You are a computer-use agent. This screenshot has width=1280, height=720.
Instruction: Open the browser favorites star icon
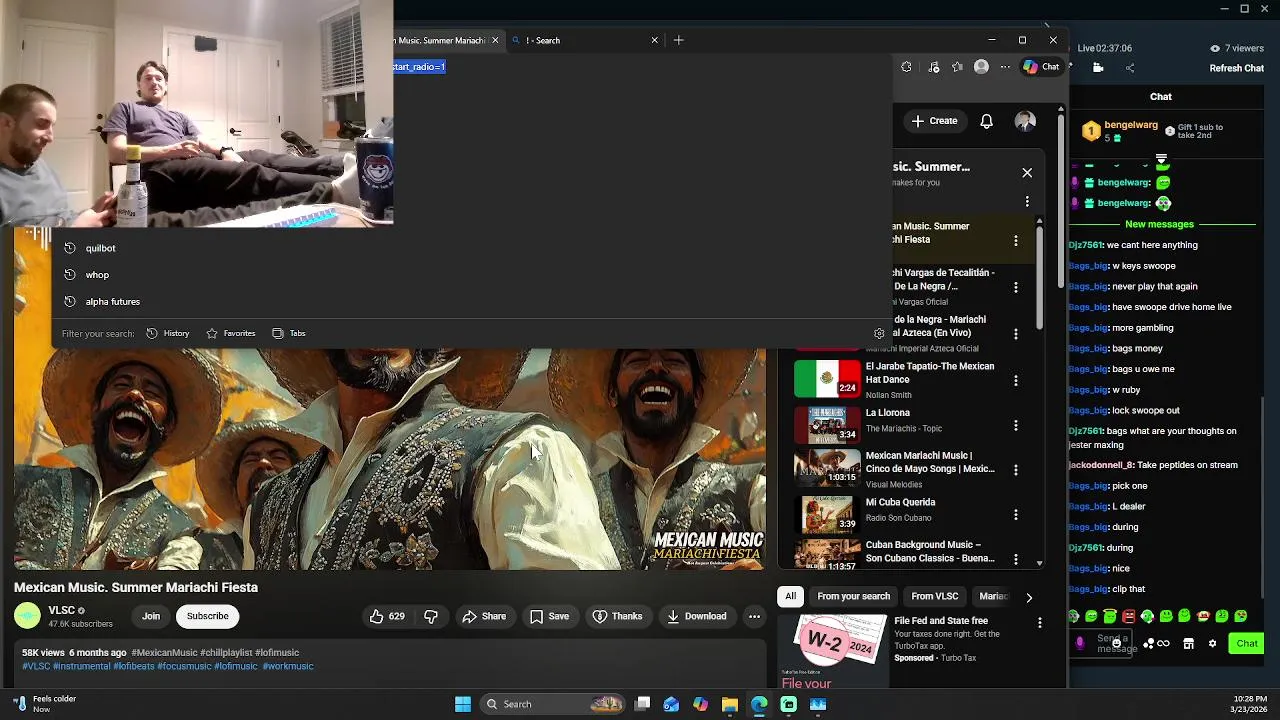pyautogui.click(x=957, y=67)
